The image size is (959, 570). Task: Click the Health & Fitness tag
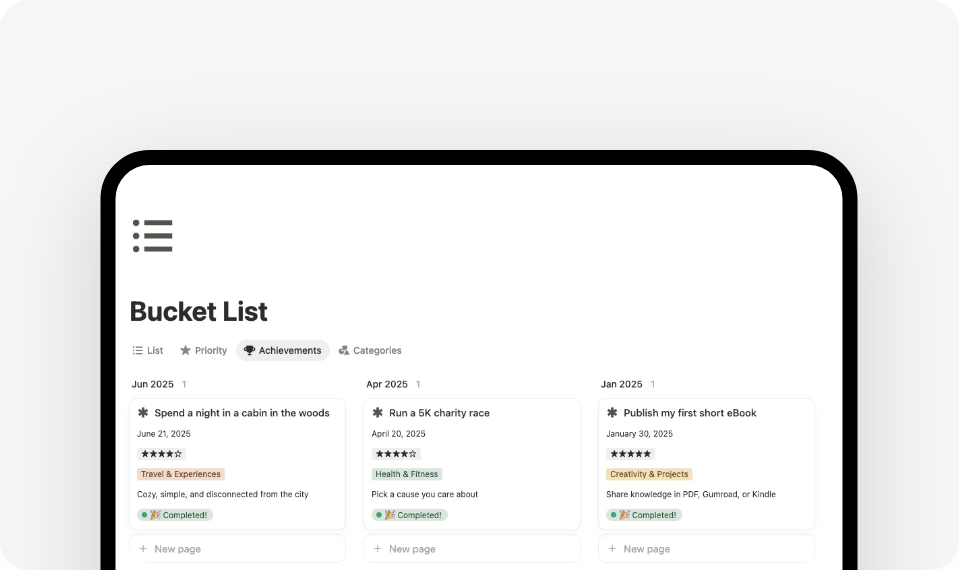coord(407,474)
